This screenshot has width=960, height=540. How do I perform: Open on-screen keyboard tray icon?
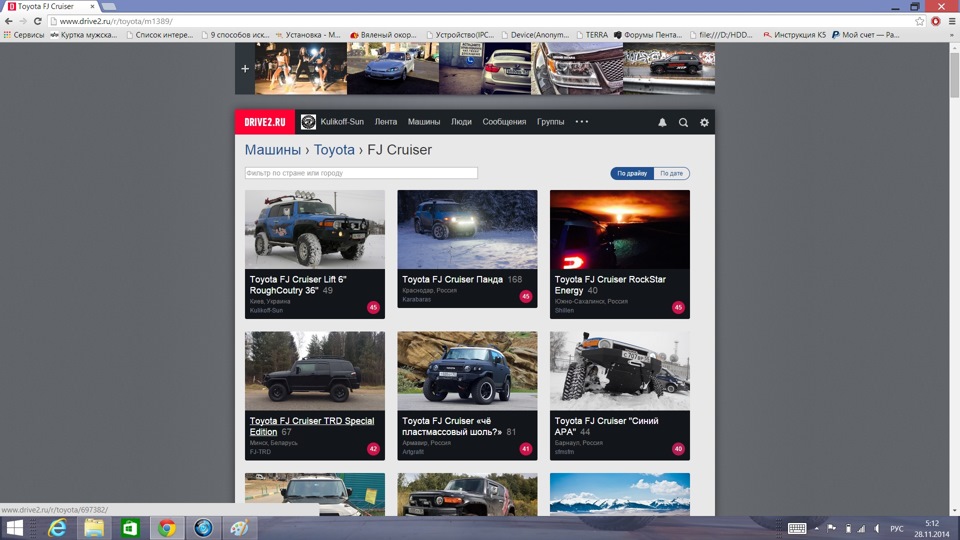[x=797, y=528]
